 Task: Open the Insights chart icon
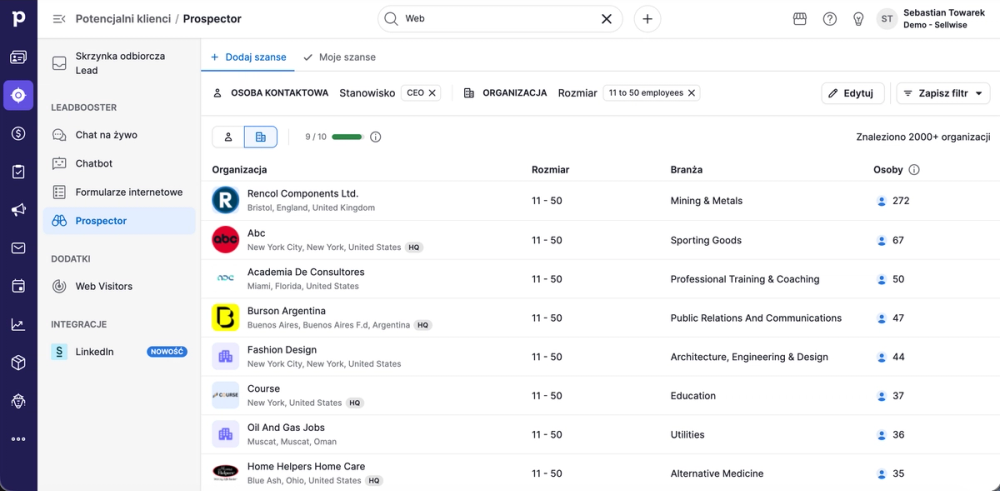[x=18, y=325]
